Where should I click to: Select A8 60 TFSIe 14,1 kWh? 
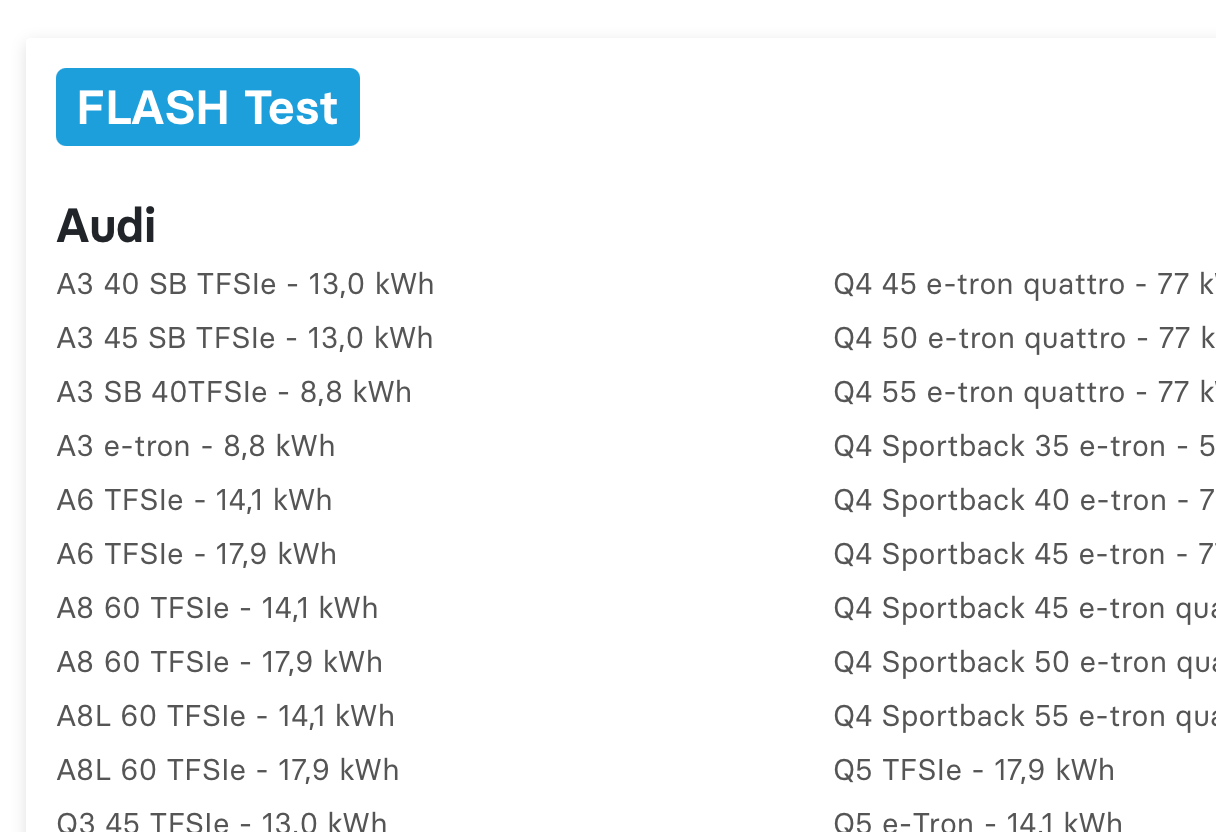217,609
